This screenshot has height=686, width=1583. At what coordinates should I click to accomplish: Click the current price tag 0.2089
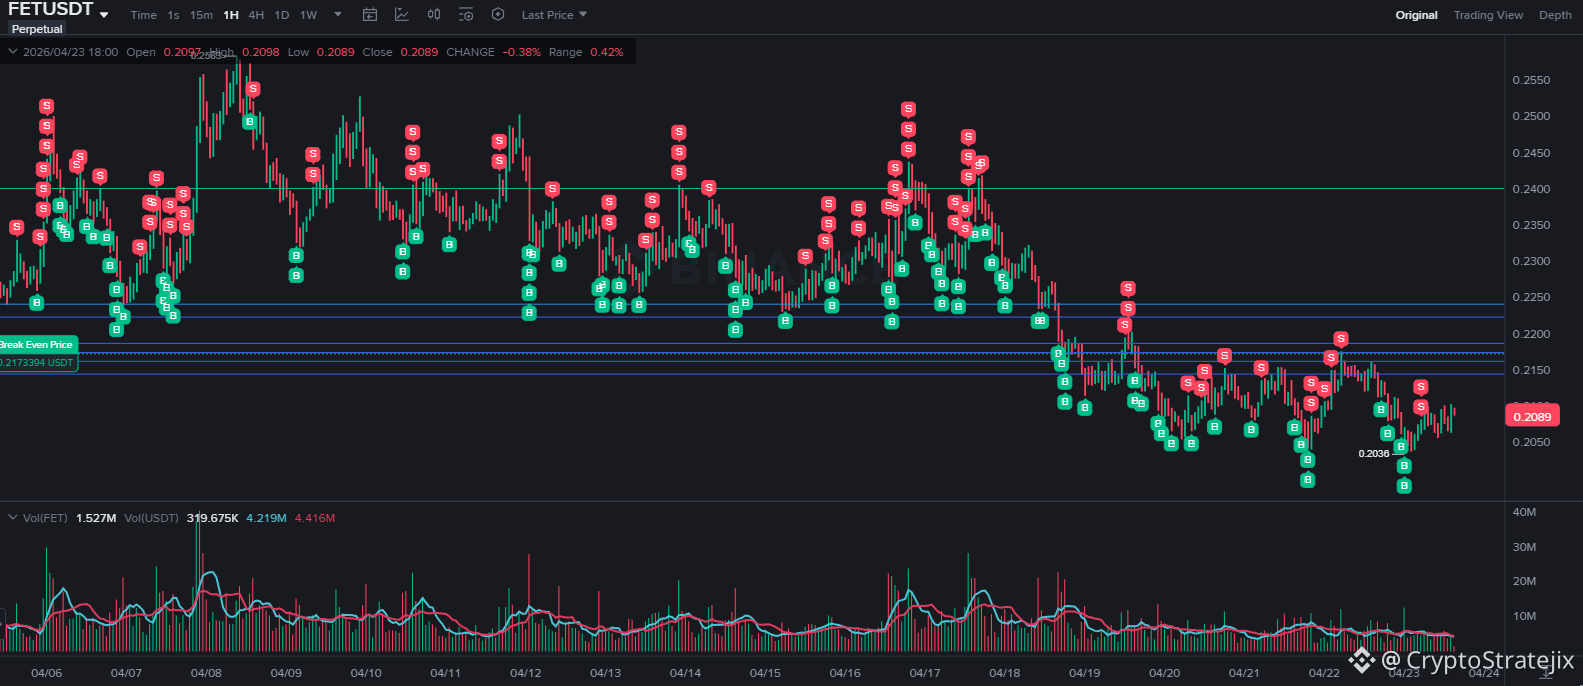[x=1532, y=416]
